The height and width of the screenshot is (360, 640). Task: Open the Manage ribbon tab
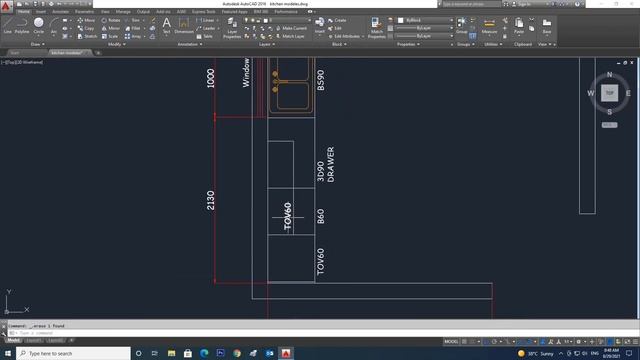coord(123,12)
